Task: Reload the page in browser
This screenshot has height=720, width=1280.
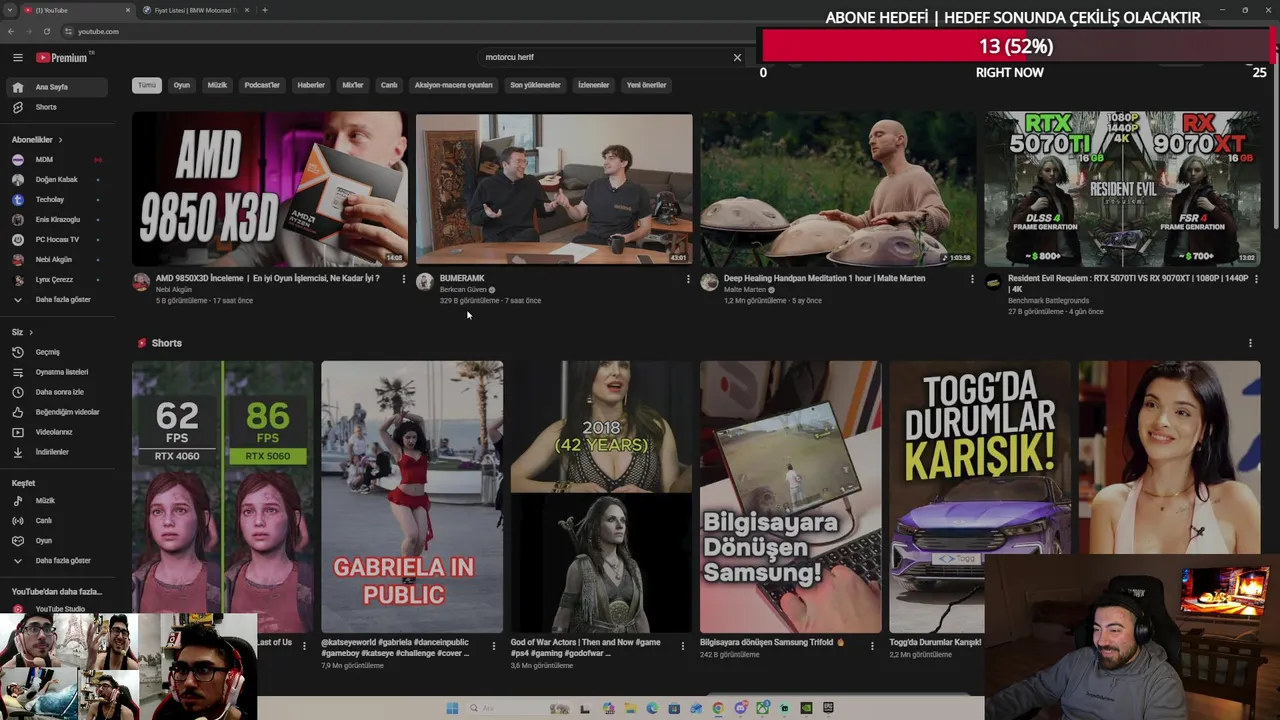Action: point(46,31)
